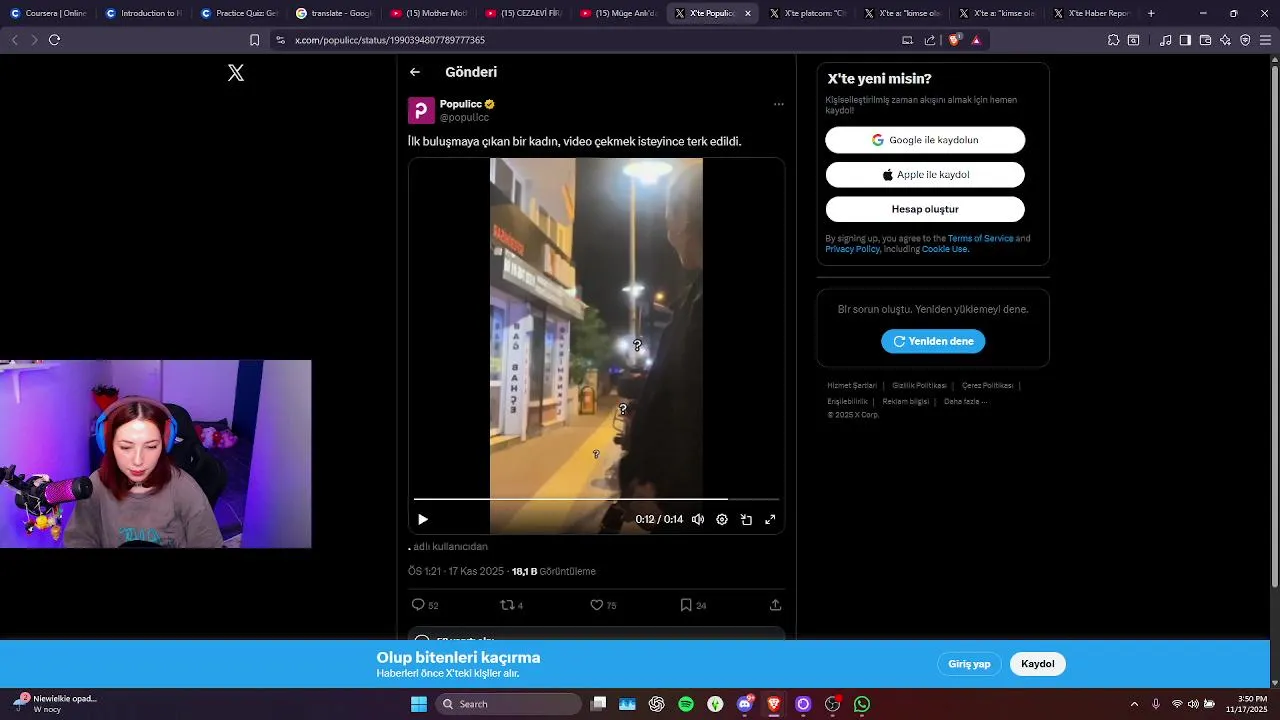
Task: Bookmark the post with the bookmark icon
Action: coord(693,605)
